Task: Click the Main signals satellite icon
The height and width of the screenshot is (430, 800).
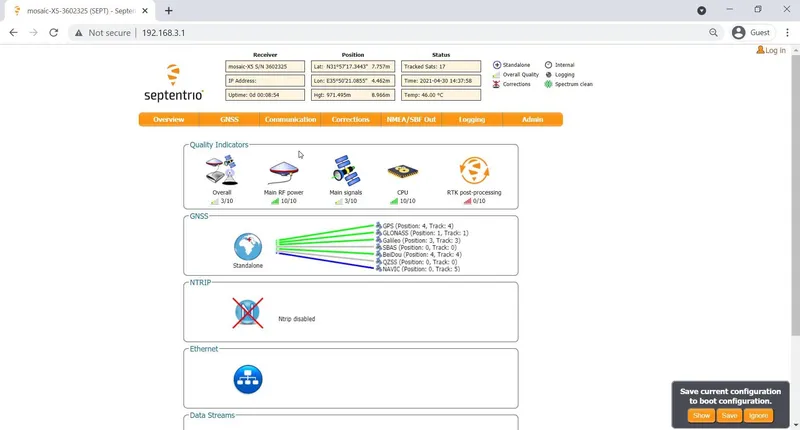Action: pos(346,171)
